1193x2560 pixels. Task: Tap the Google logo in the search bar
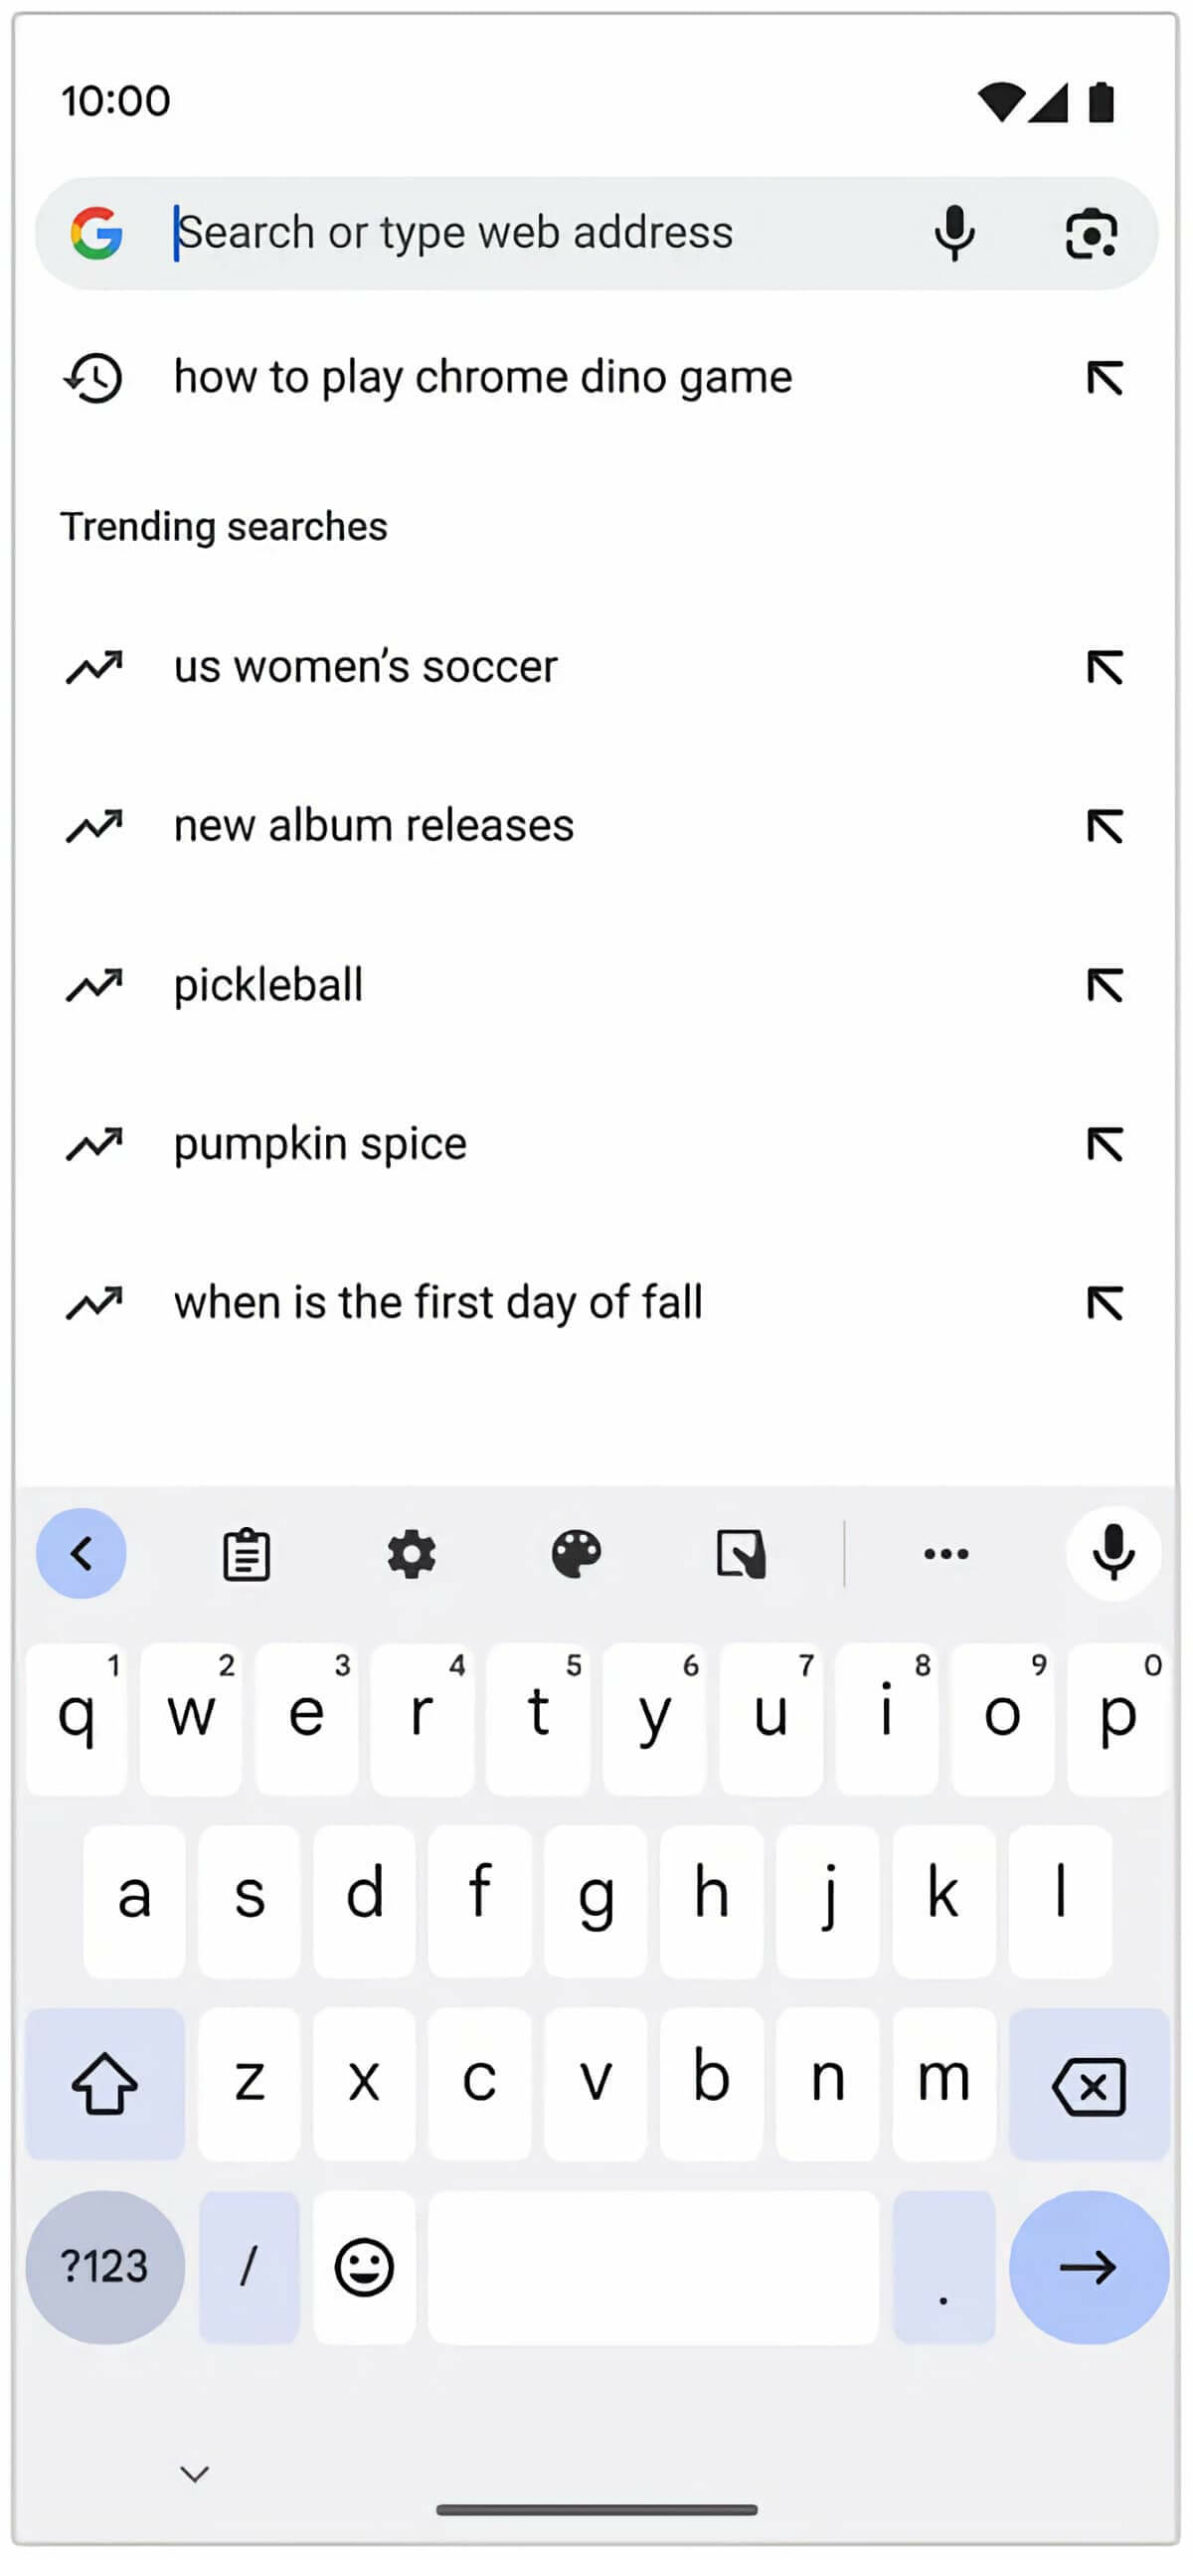[x=97, y=233]
